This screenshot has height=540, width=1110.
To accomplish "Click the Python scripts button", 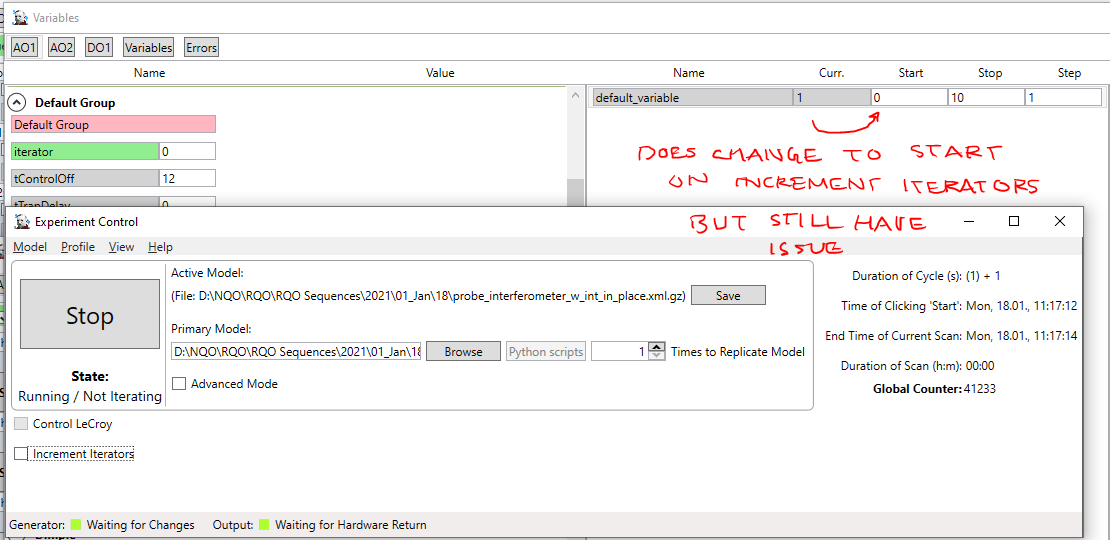I will click(x=546, y=352).
